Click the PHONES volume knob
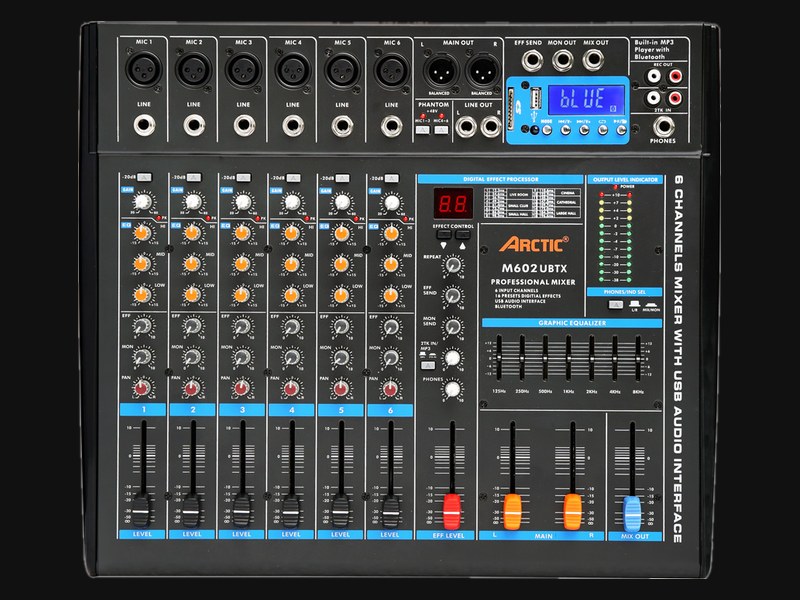Viewport: 800px width, 600px height. (453, 389)
